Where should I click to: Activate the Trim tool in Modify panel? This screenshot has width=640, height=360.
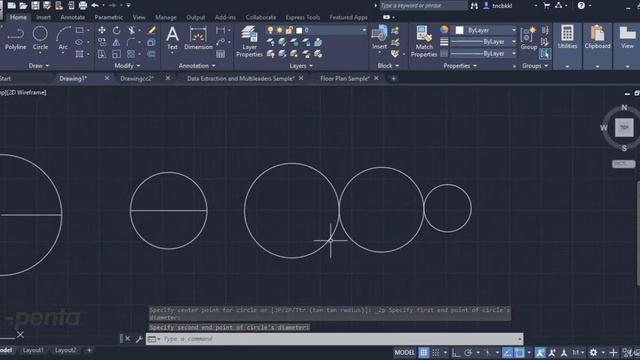(x=131, y=30)
